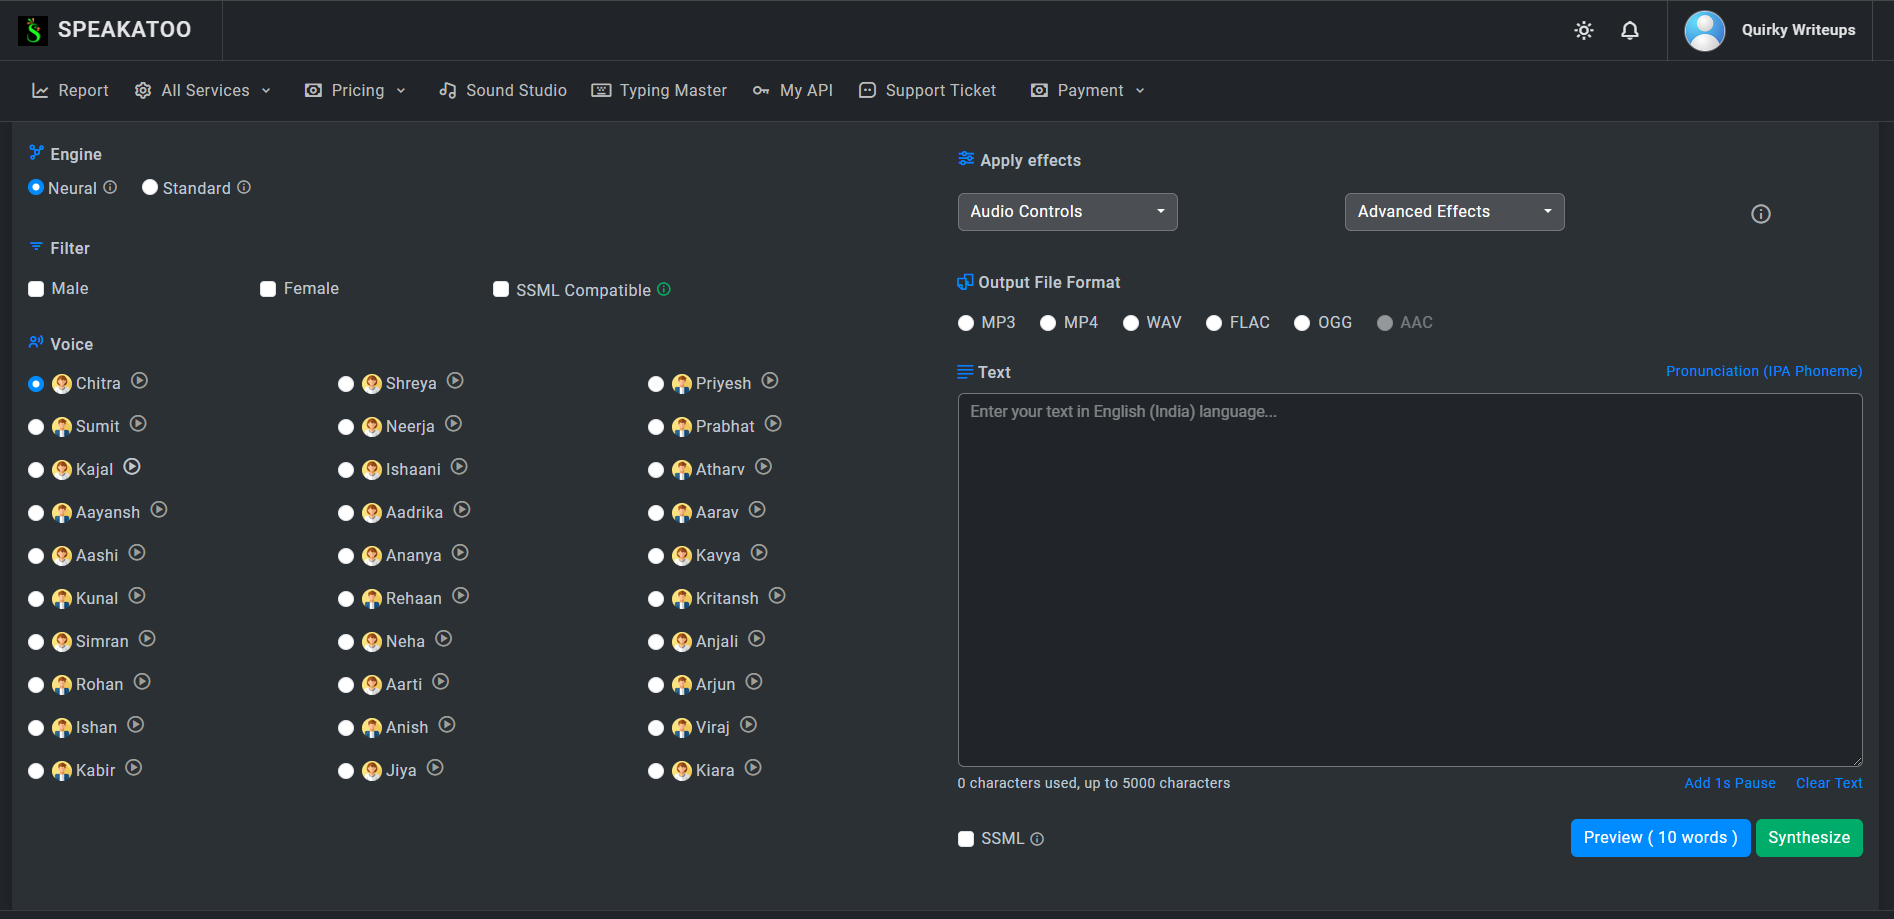Screen dimensions: 1894x919
Task: Click the Synthesize button
Action: point(1809,838)
